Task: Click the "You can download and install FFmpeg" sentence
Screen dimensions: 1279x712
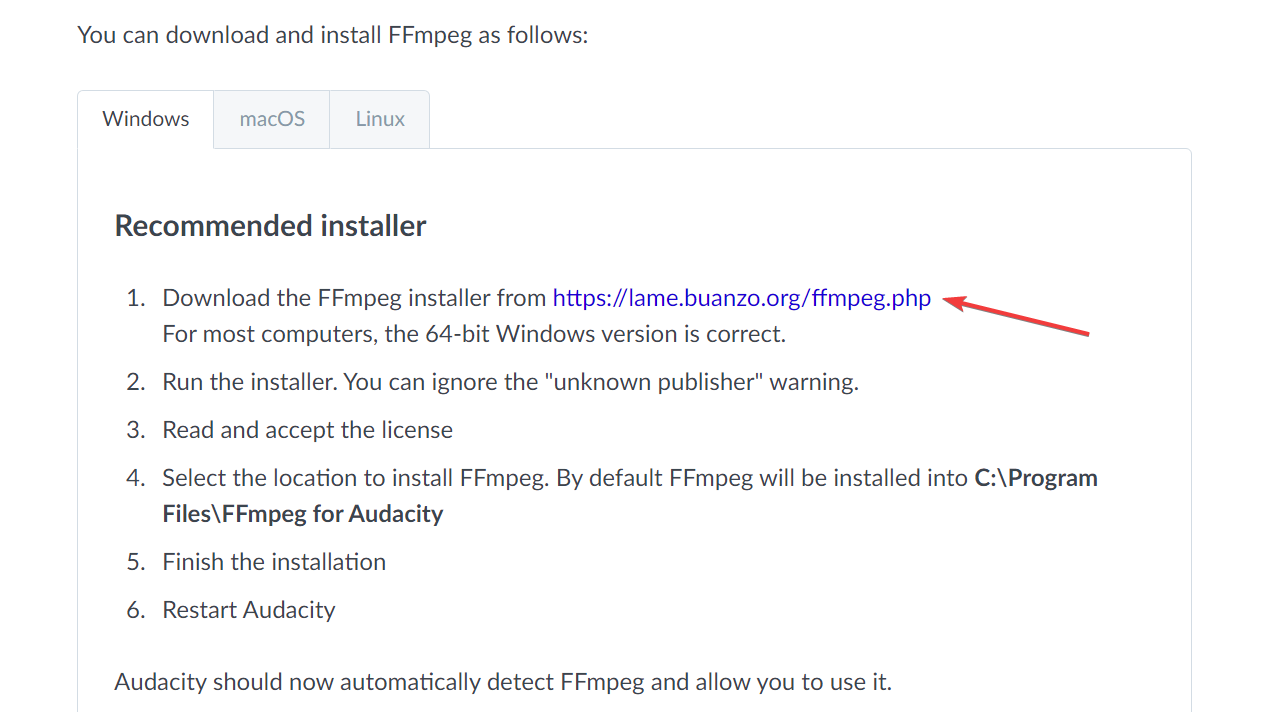Action: coord(332,35)
